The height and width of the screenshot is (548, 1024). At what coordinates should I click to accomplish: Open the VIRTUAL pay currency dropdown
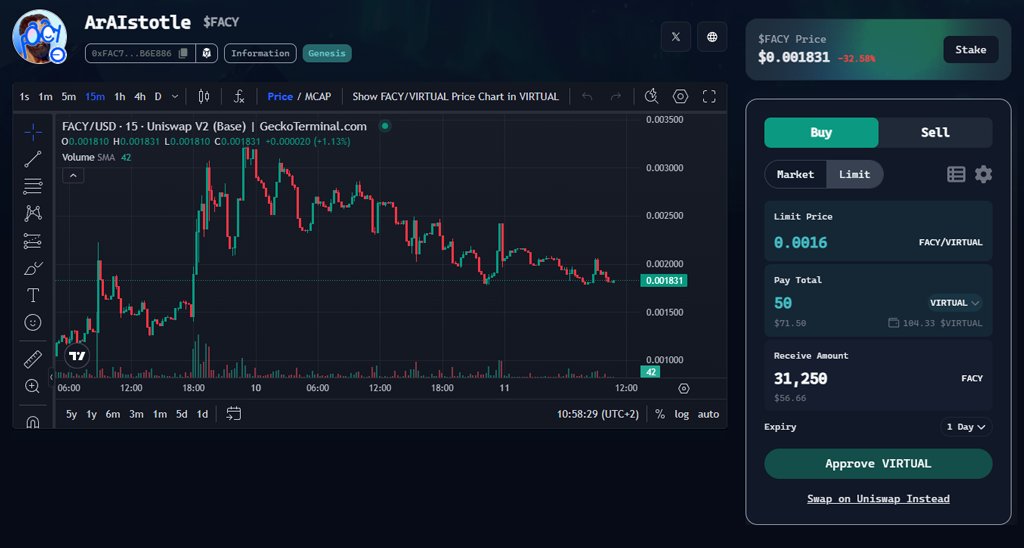[x=955, y=303]
